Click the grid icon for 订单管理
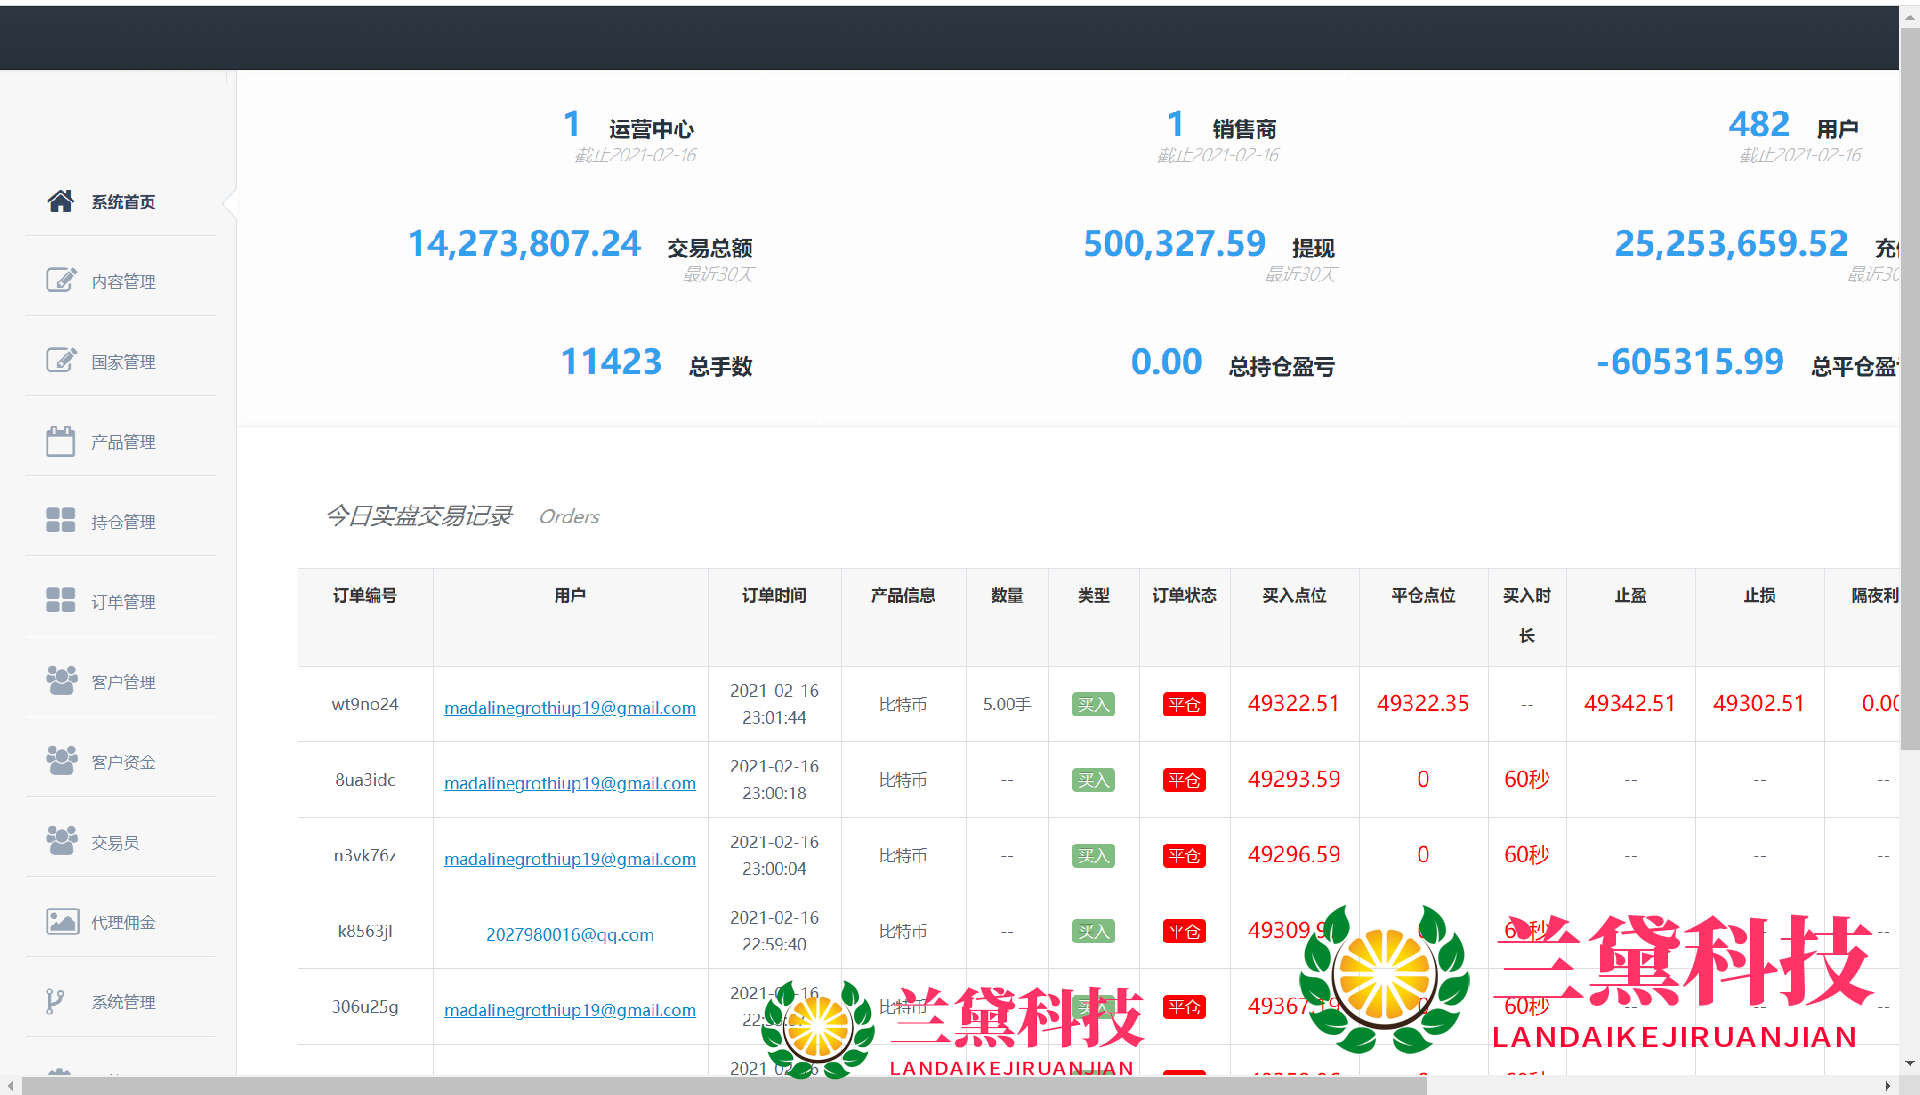 tap(60, 600)
